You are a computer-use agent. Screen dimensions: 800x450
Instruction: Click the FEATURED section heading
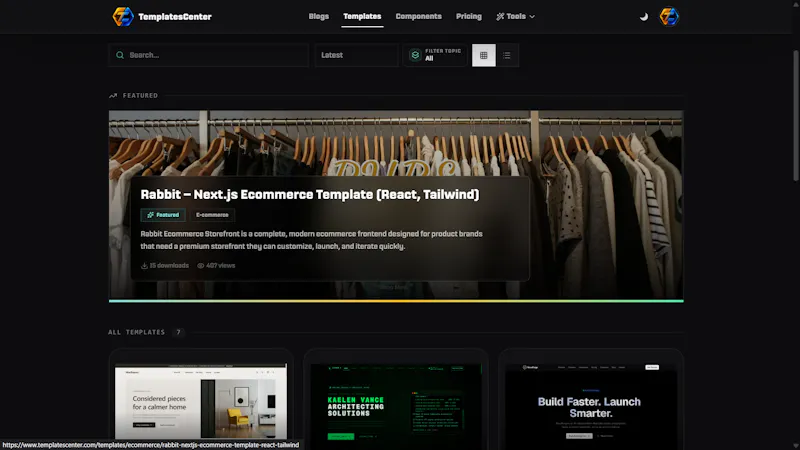(140, 95)
